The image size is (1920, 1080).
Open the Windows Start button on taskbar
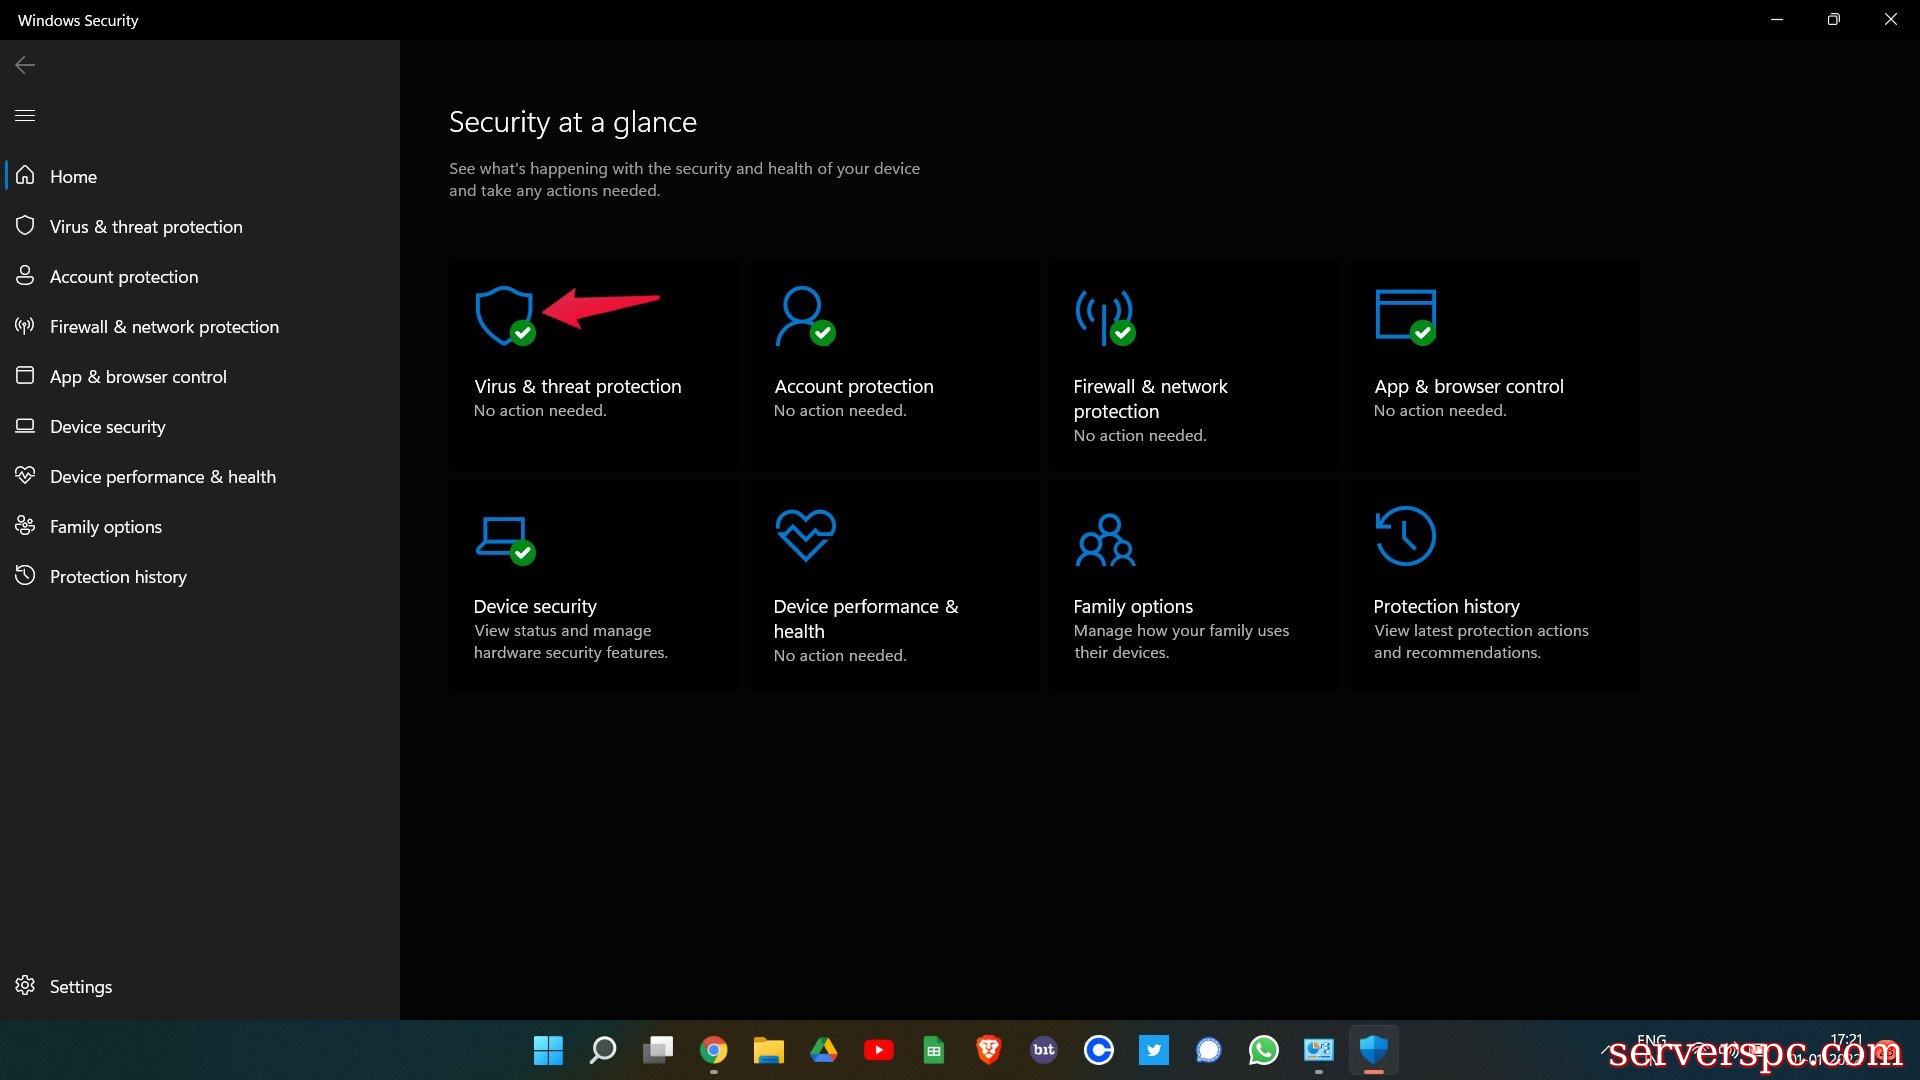coord(548,1050)
